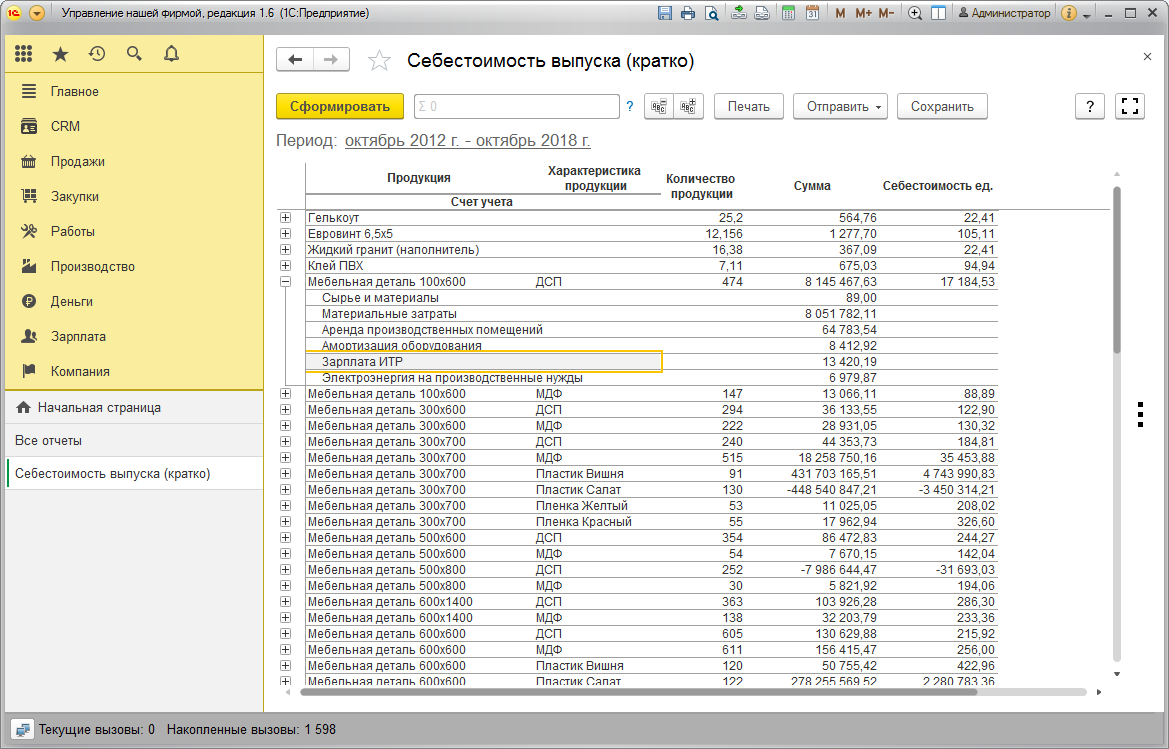Click the sum field showing Σ 0
The image size is (1169, 749).
517,107
